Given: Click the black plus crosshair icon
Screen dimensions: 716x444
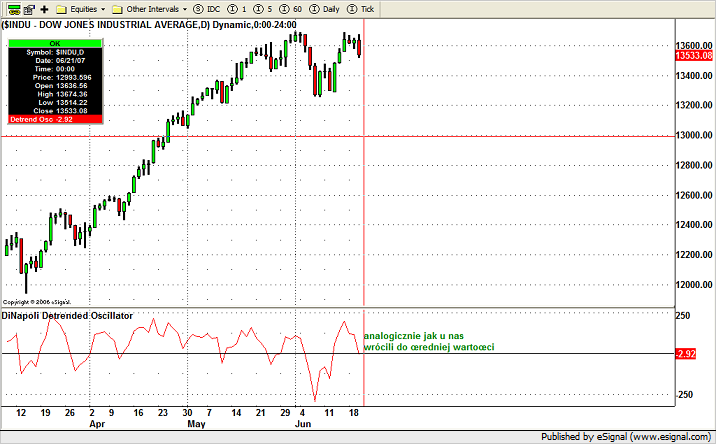Looking at the screenshot, I should pyautogui.click(x=44, y=9).
